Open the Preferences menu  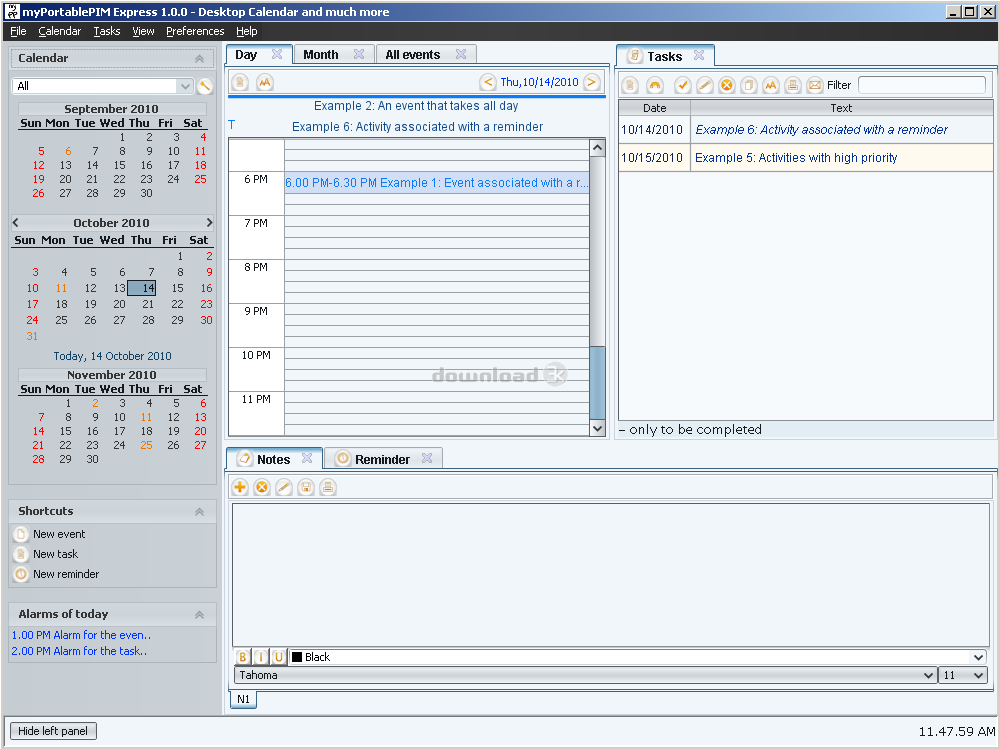195,31
